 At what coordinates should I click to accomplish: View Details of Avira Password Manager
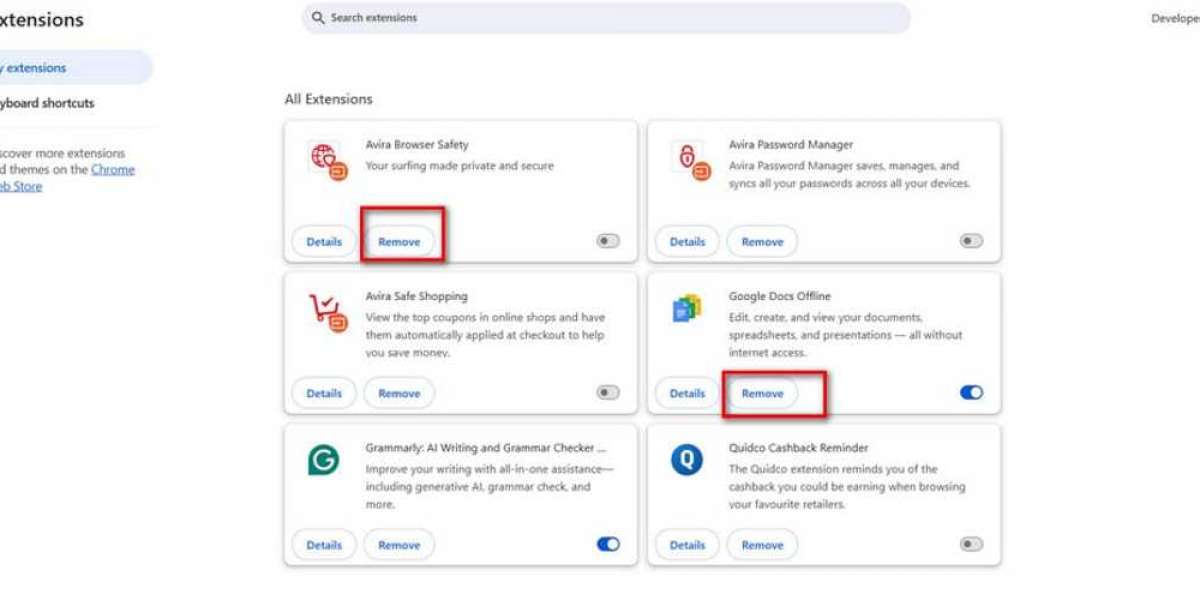pos(687,242)
